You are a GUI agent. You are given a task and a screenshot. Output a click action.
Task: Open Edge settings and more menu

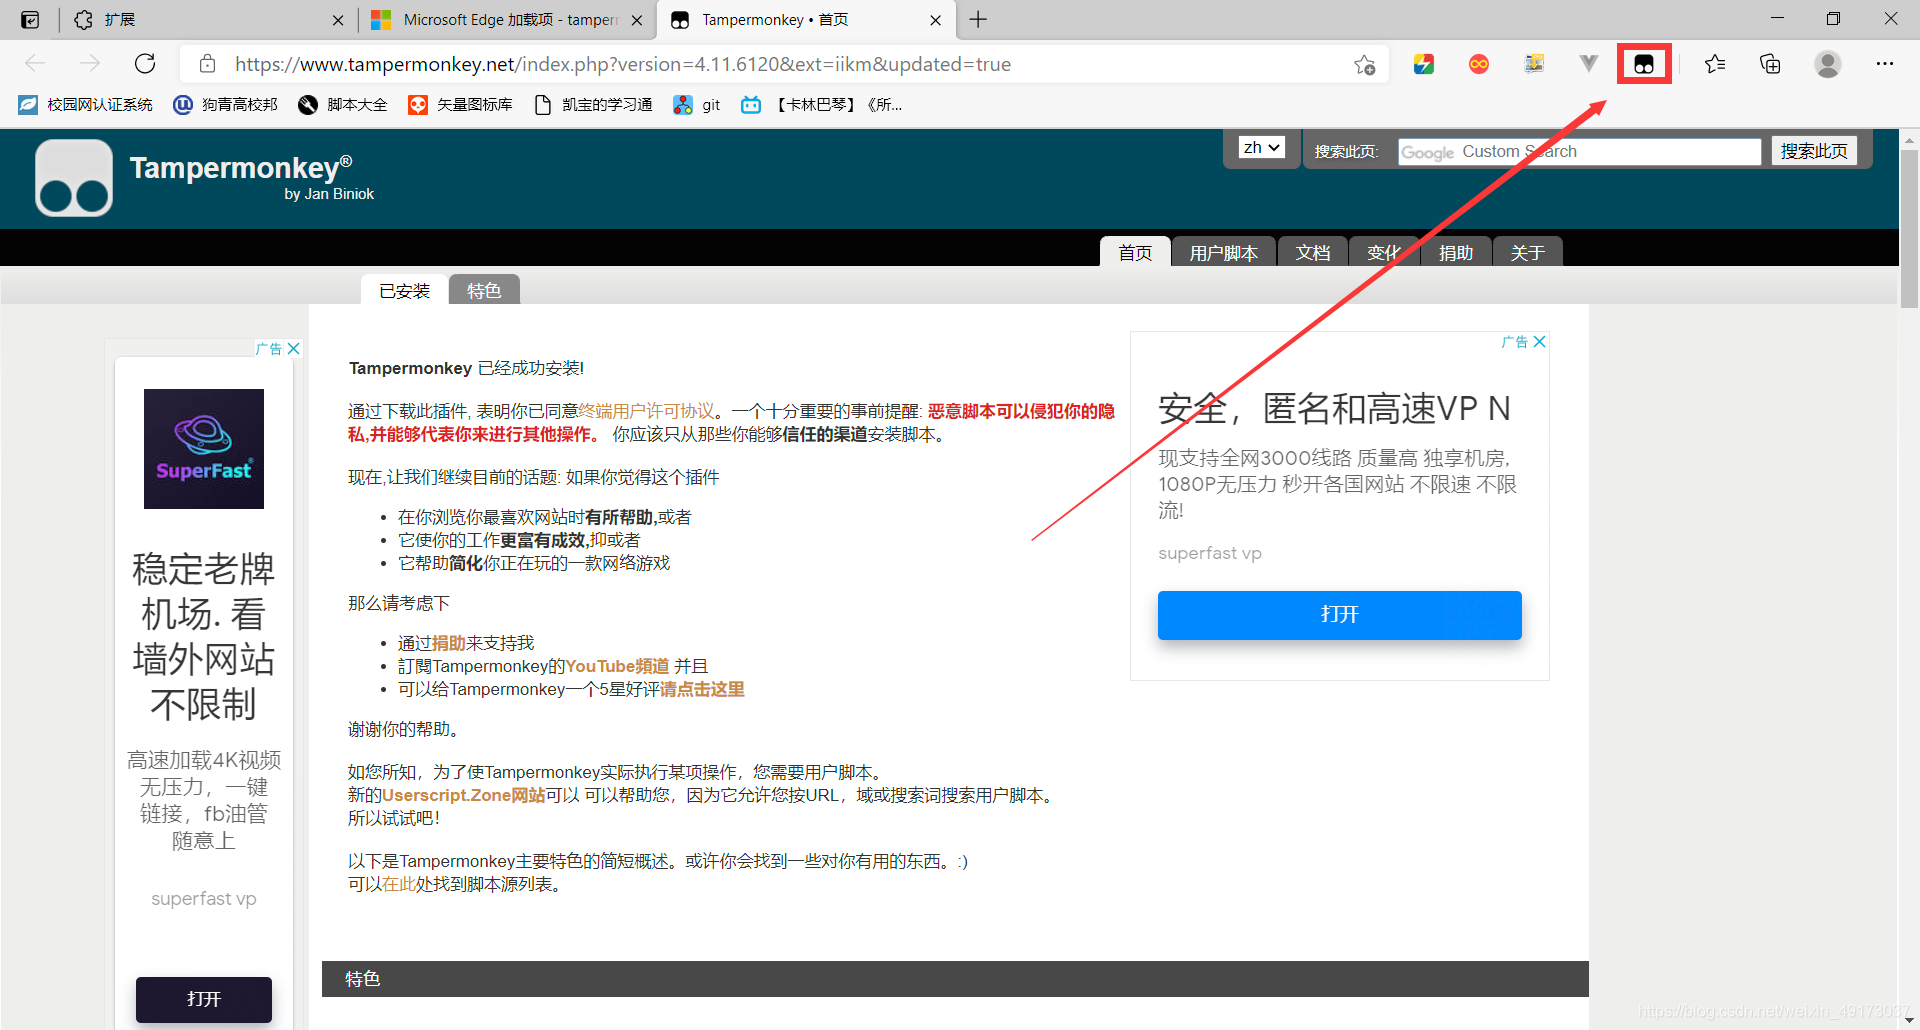[1885, 64]
